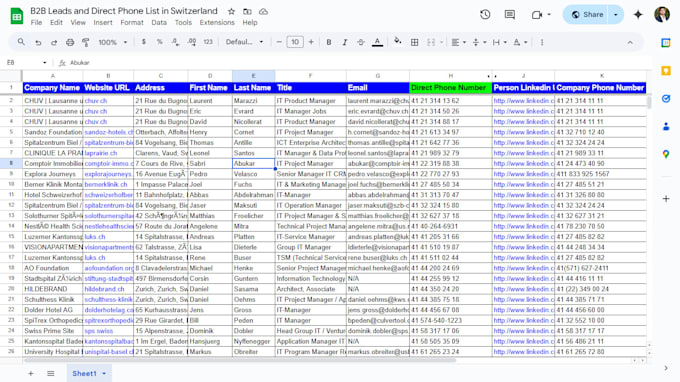Open the comments panel icon
Image resolution: width=680 pixels, height=382 pixels.
pos(510,14)
